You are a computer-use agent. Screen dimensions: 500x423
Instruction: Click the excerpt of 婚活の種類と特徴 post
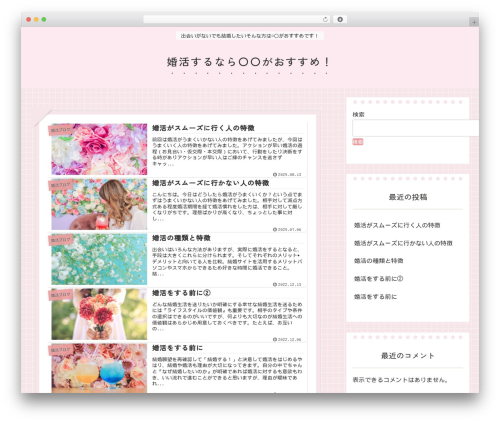coord(227,262)
